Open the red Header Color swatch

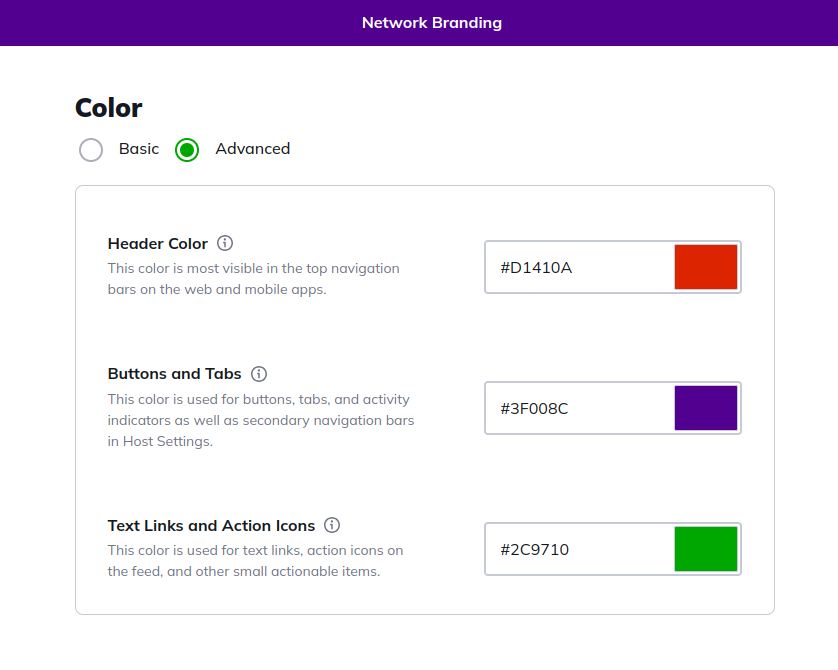coord(705,267)
